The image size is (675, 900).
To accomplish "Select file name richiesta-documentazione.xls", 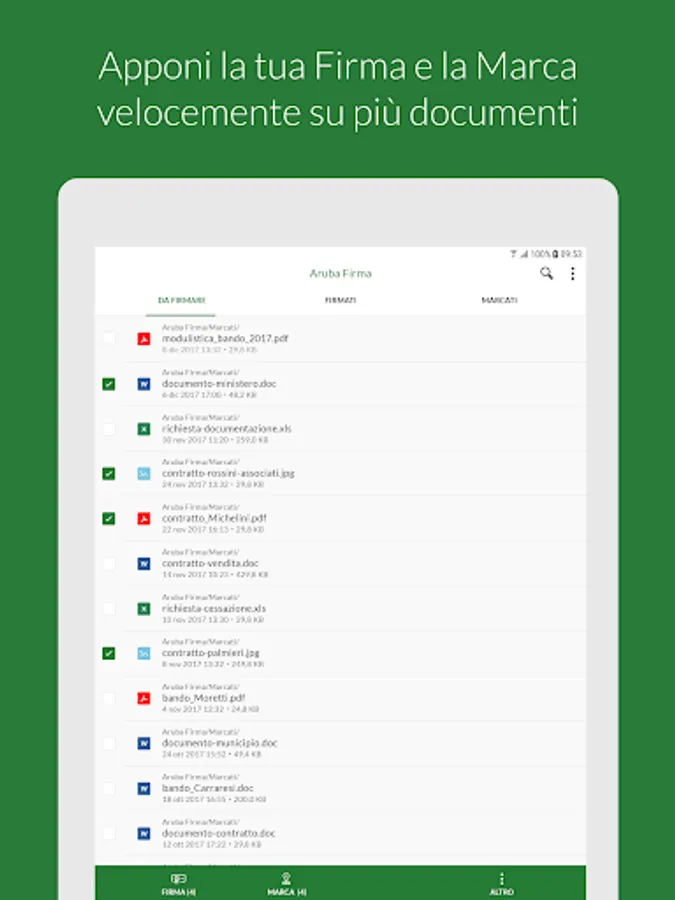I will tap(226, 429).
